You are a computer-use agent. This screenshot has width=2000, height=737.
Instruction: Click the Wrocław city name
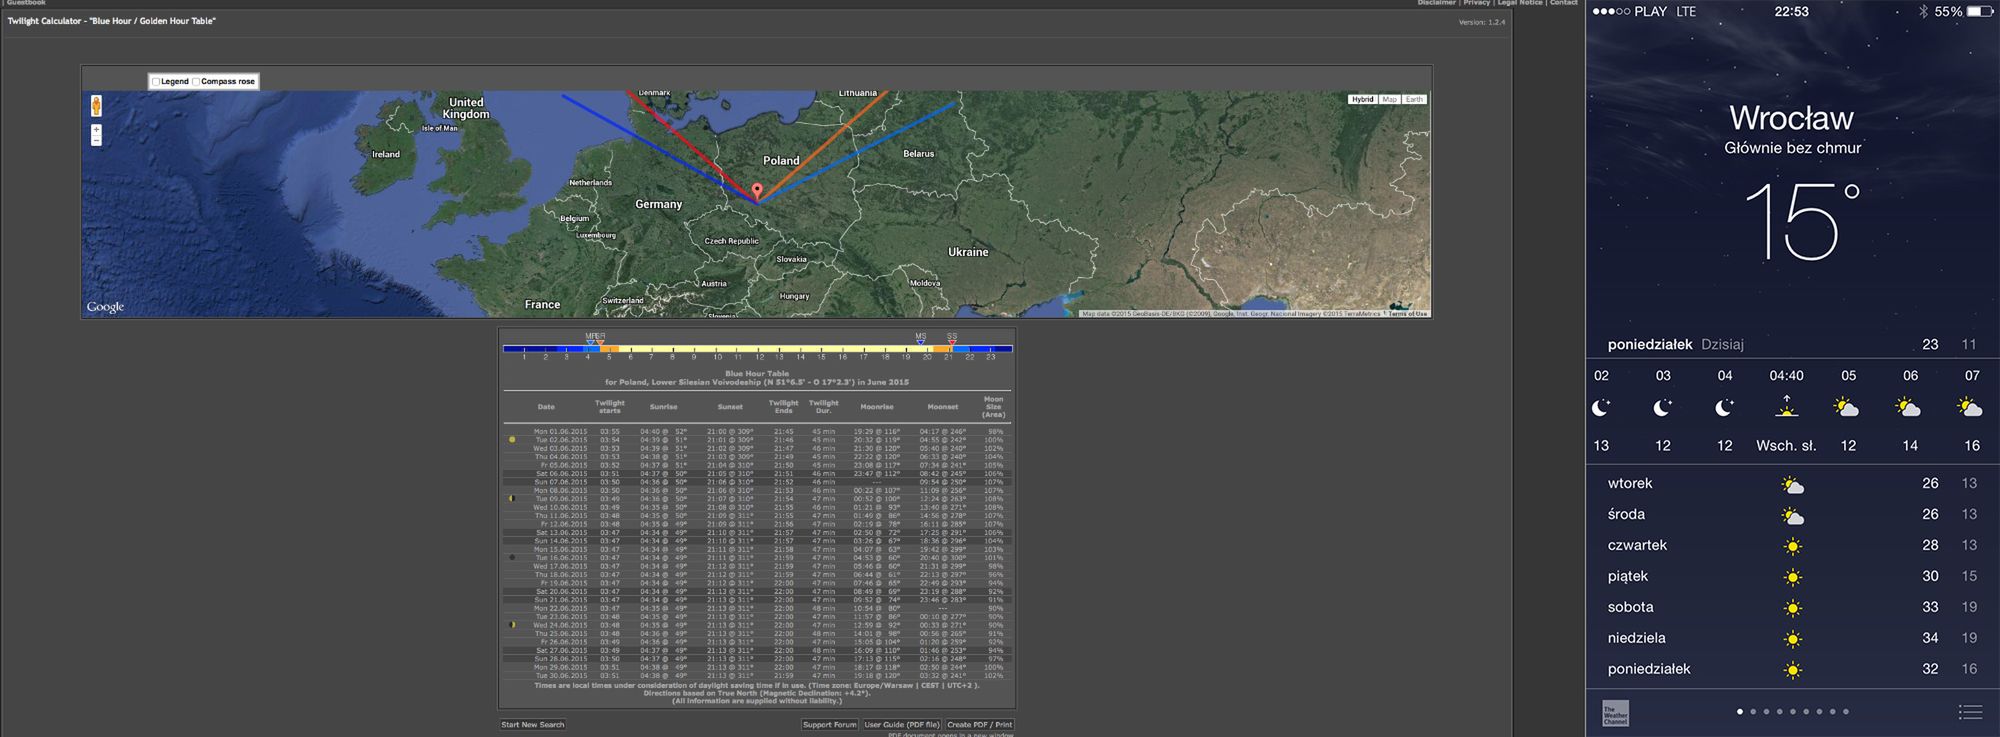click(1792, 118)
